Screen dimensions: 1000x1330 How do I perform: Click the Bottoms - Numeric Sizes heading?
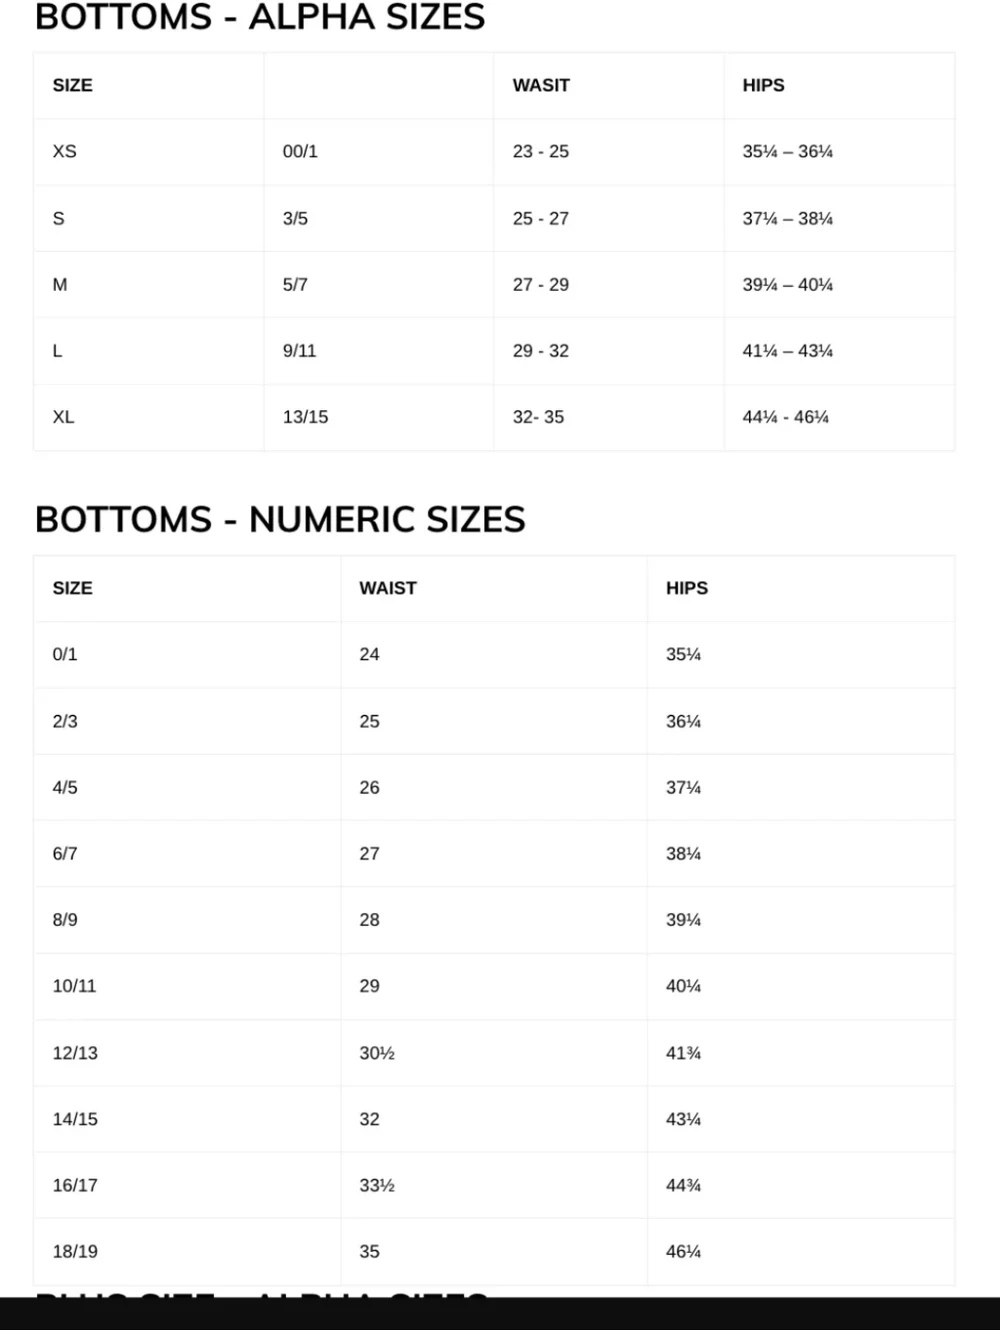point(280,519)
